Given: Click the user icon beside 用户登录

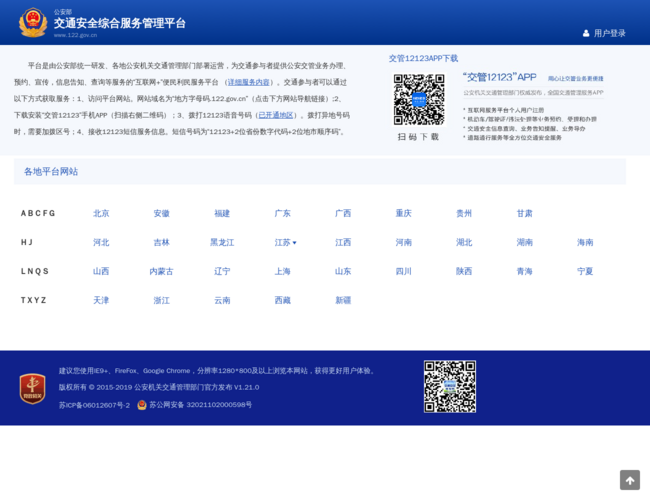Looking at the screenshot, I should pos(586,33).
